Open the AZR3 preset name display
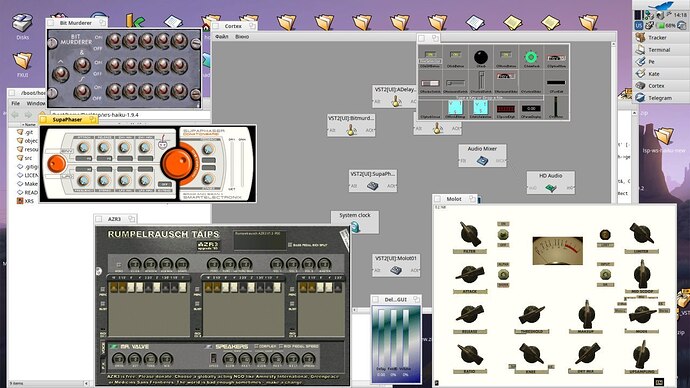This screenshot has width=690, height=388. point(260,240)
